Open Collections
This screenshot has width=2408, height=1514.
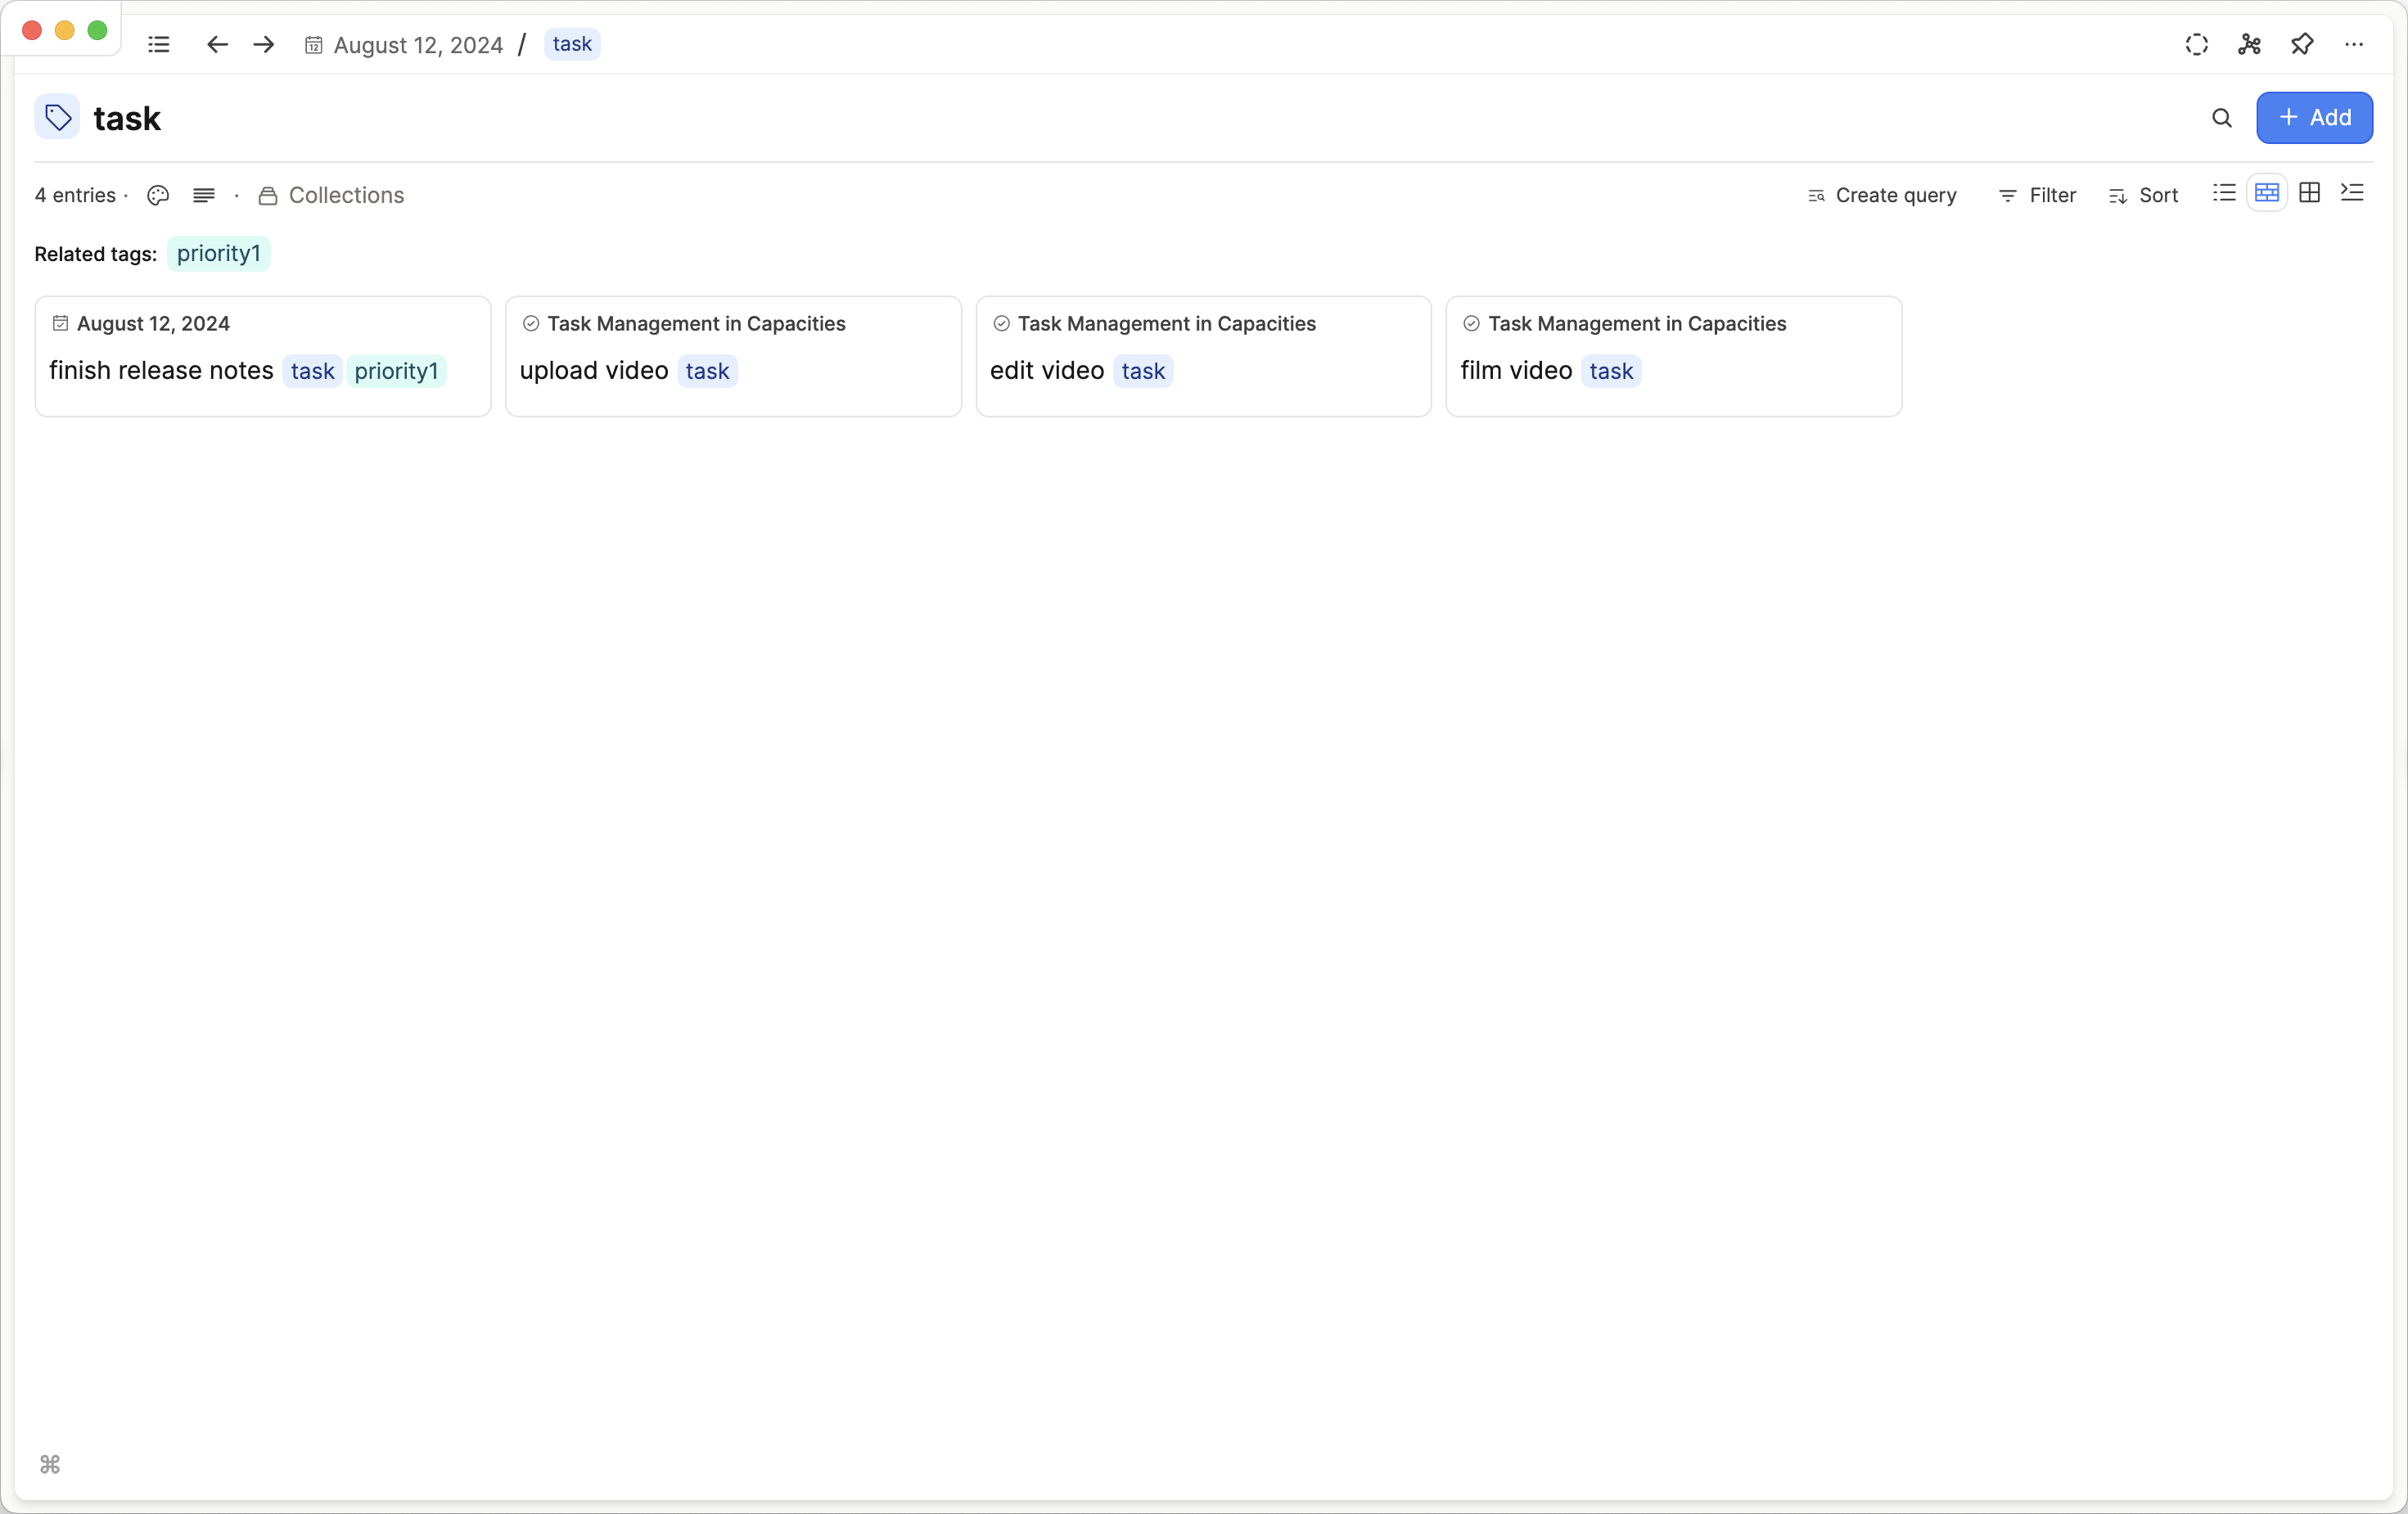pos(332,195)
